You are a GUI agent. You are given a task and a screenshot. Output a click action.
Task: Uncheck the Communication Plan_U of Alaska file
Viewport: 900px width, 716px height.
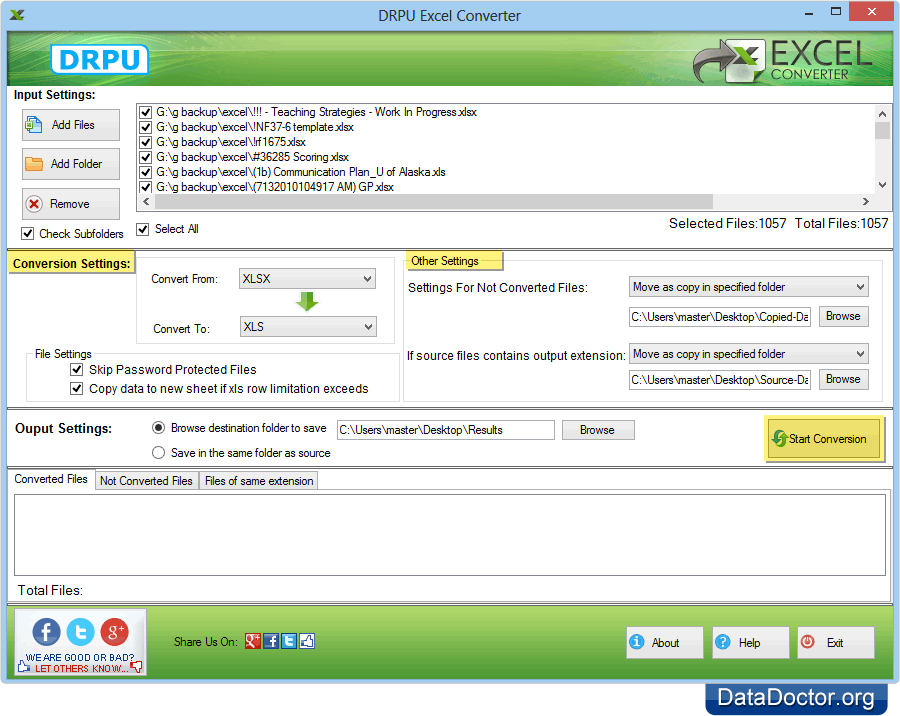point(146,172)
